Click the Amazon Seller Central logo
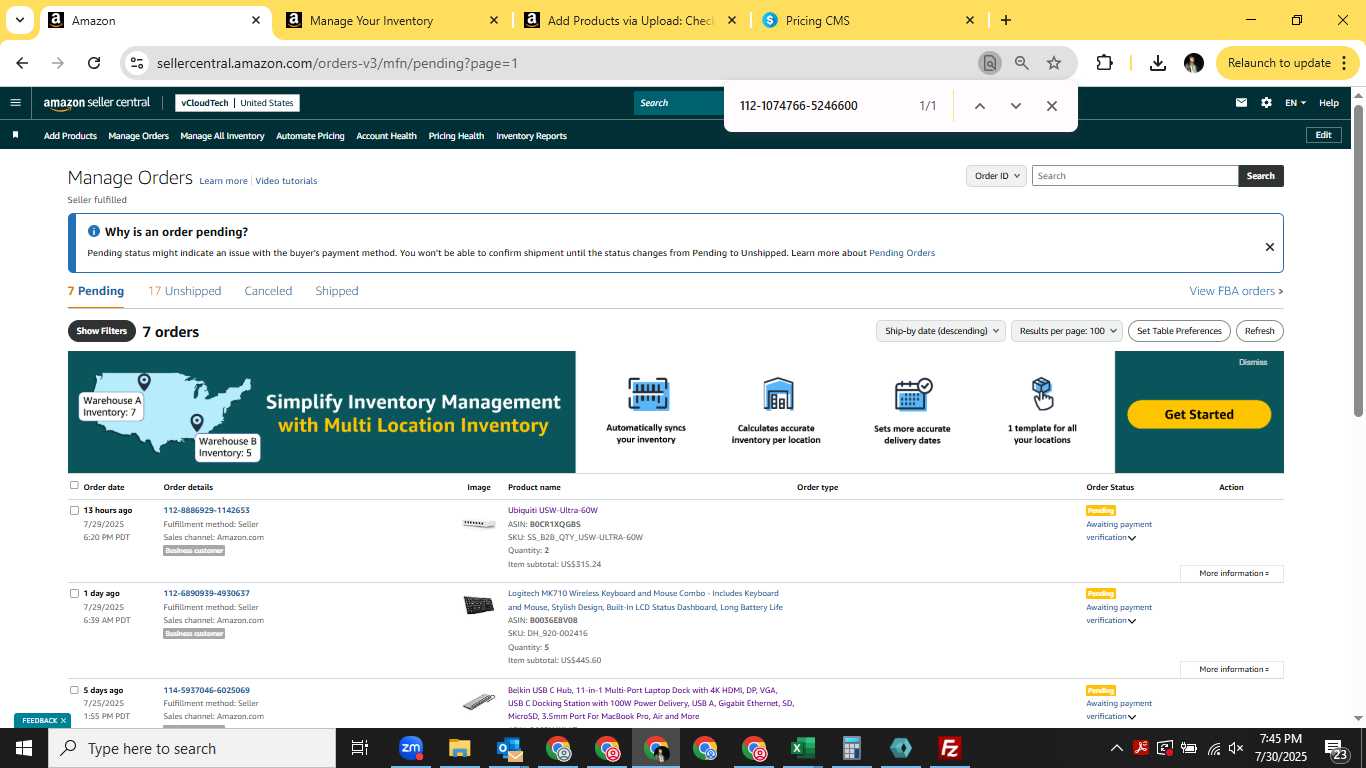Image resolution: width=1366 pixels, height=768 pixels. coord(97,103)
